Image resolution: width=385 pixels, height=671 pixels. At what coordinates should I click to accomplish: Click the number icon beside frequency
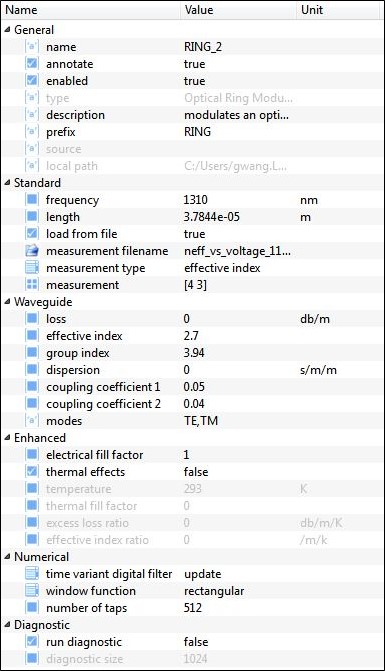(x=32, y=200)
